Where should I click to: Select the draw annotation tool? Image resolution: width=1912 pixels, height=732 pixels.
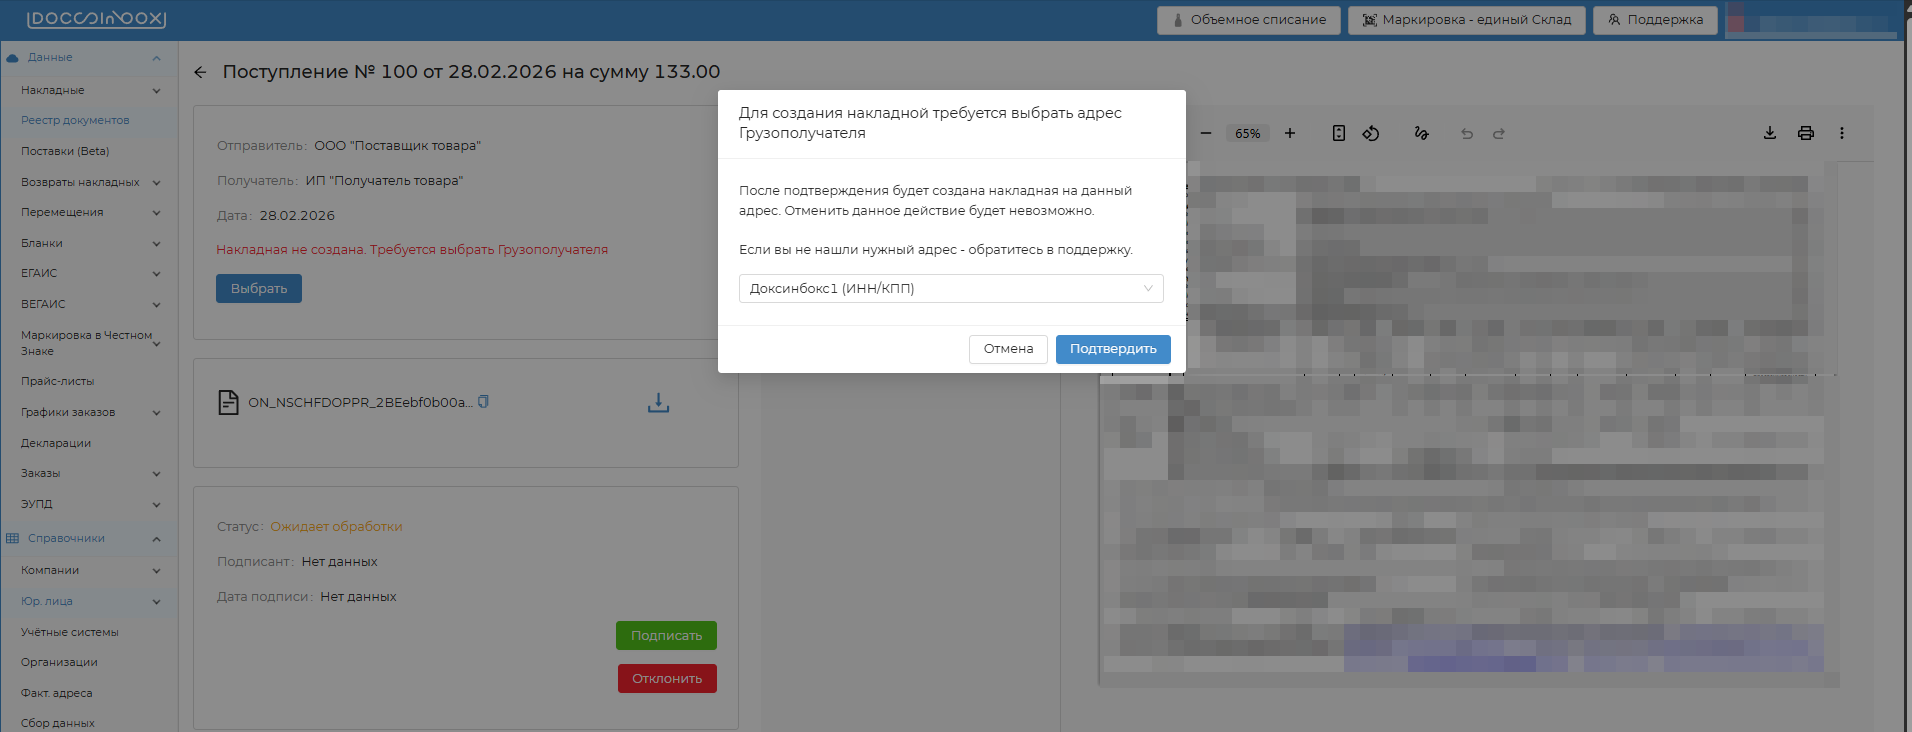point(1421,133)
